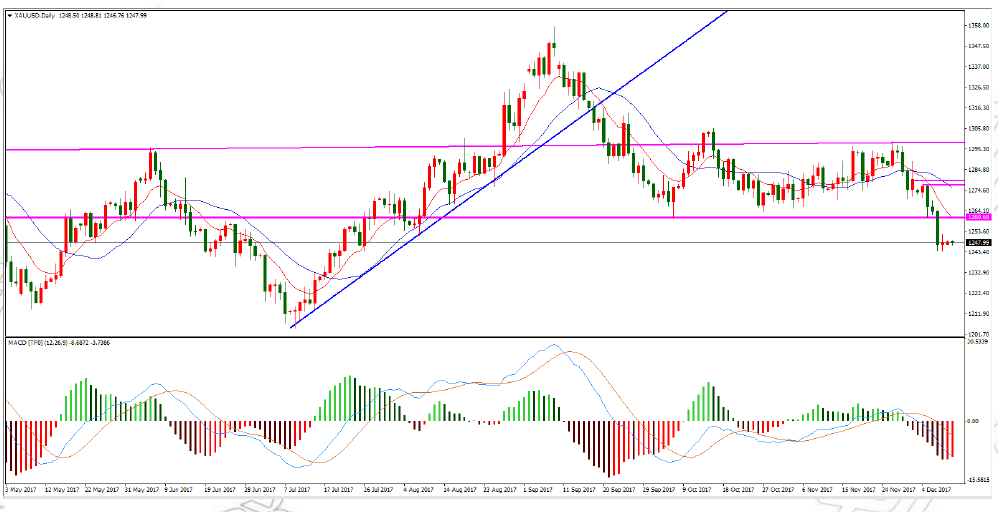This screenshot has width=998, height=512.
Task: Click the 1295.30 price axis label
Action: [977, 149]
